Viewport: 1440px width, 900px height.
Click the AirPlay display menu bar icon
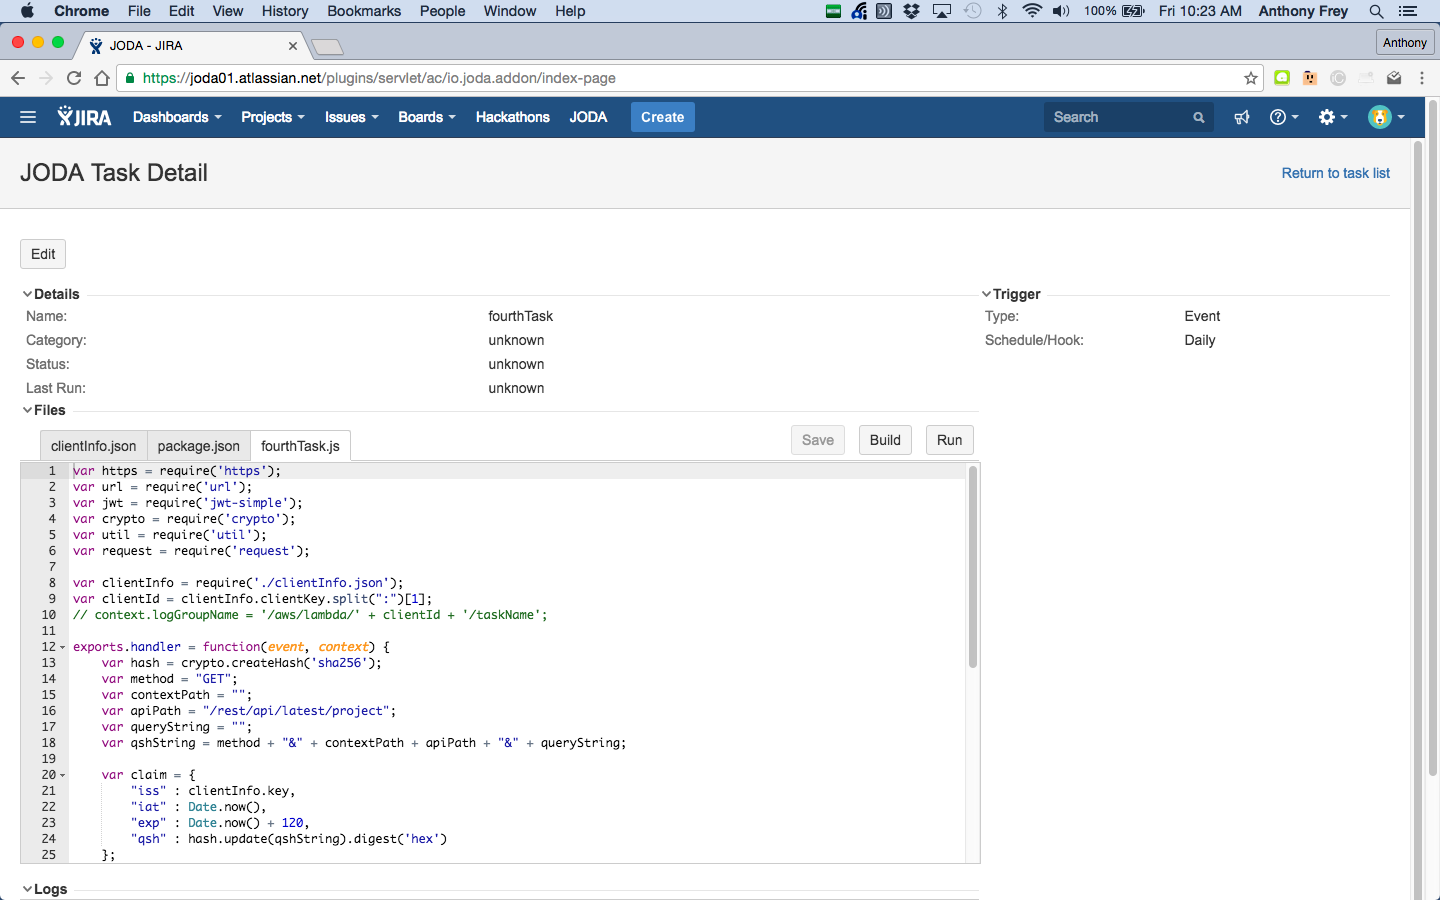pos(941,11)
